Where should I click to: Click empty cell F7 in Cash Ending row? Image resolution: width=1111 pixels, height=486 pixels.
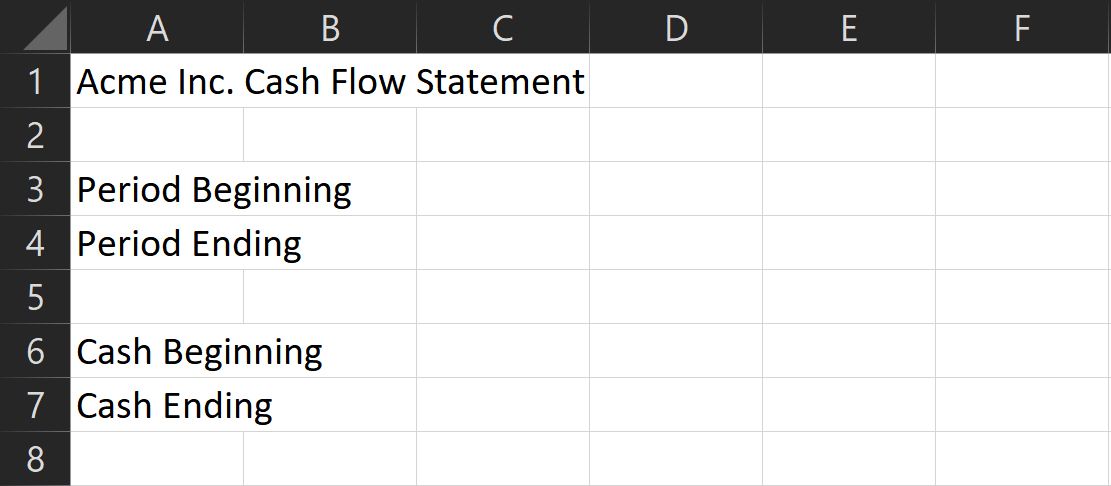coord(1022,405)
